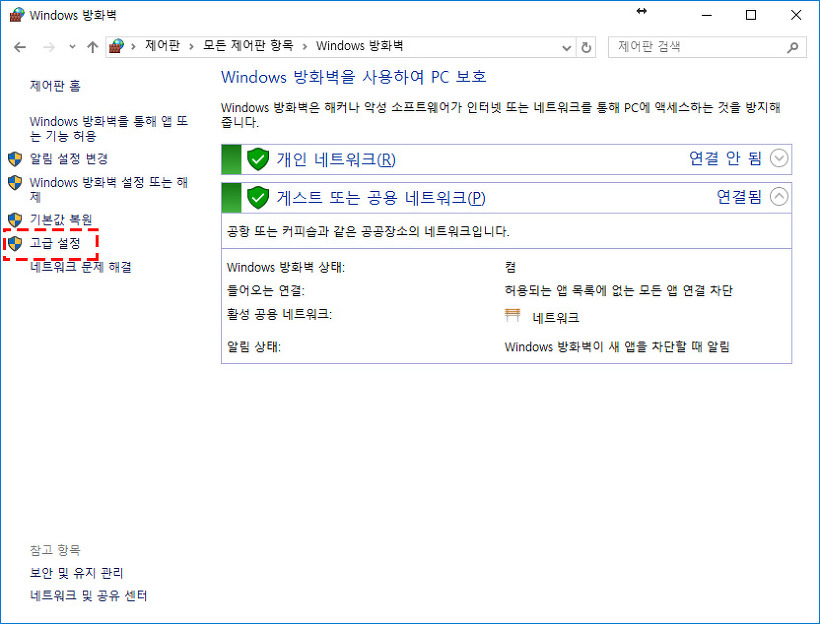This screenshot has height=624, width=820.
Task: Click shield icon beside 고급 설정
Action: tap(15, 243)
